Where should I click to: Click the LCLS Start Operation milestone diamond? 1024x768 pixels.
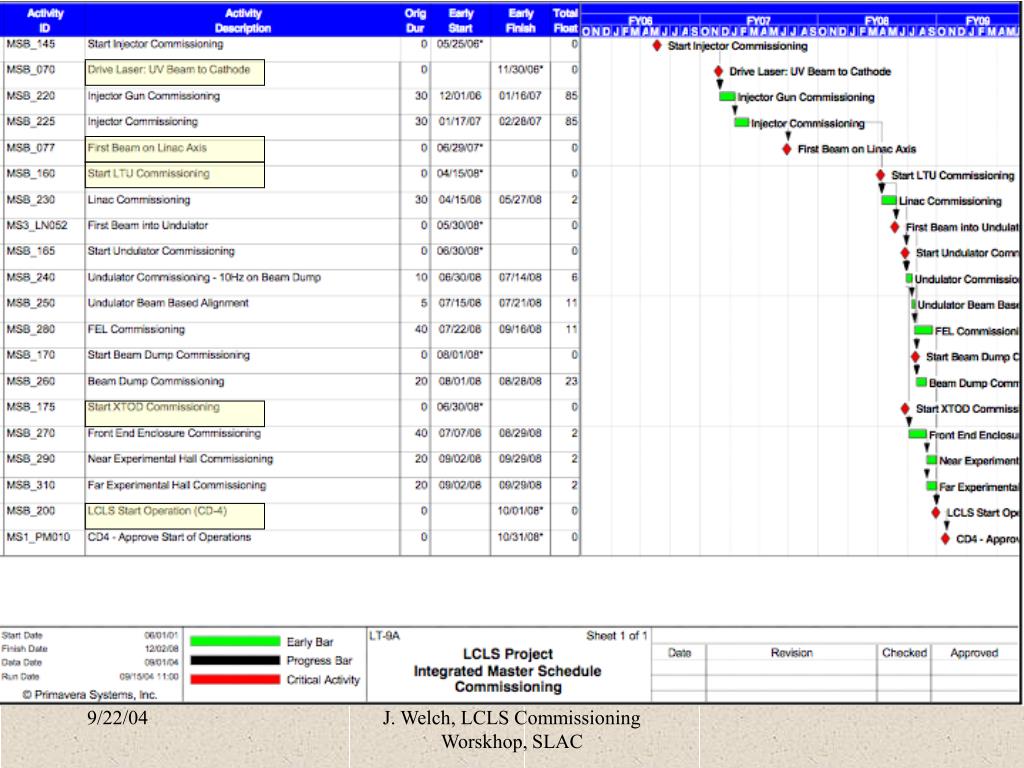(936, 513)
